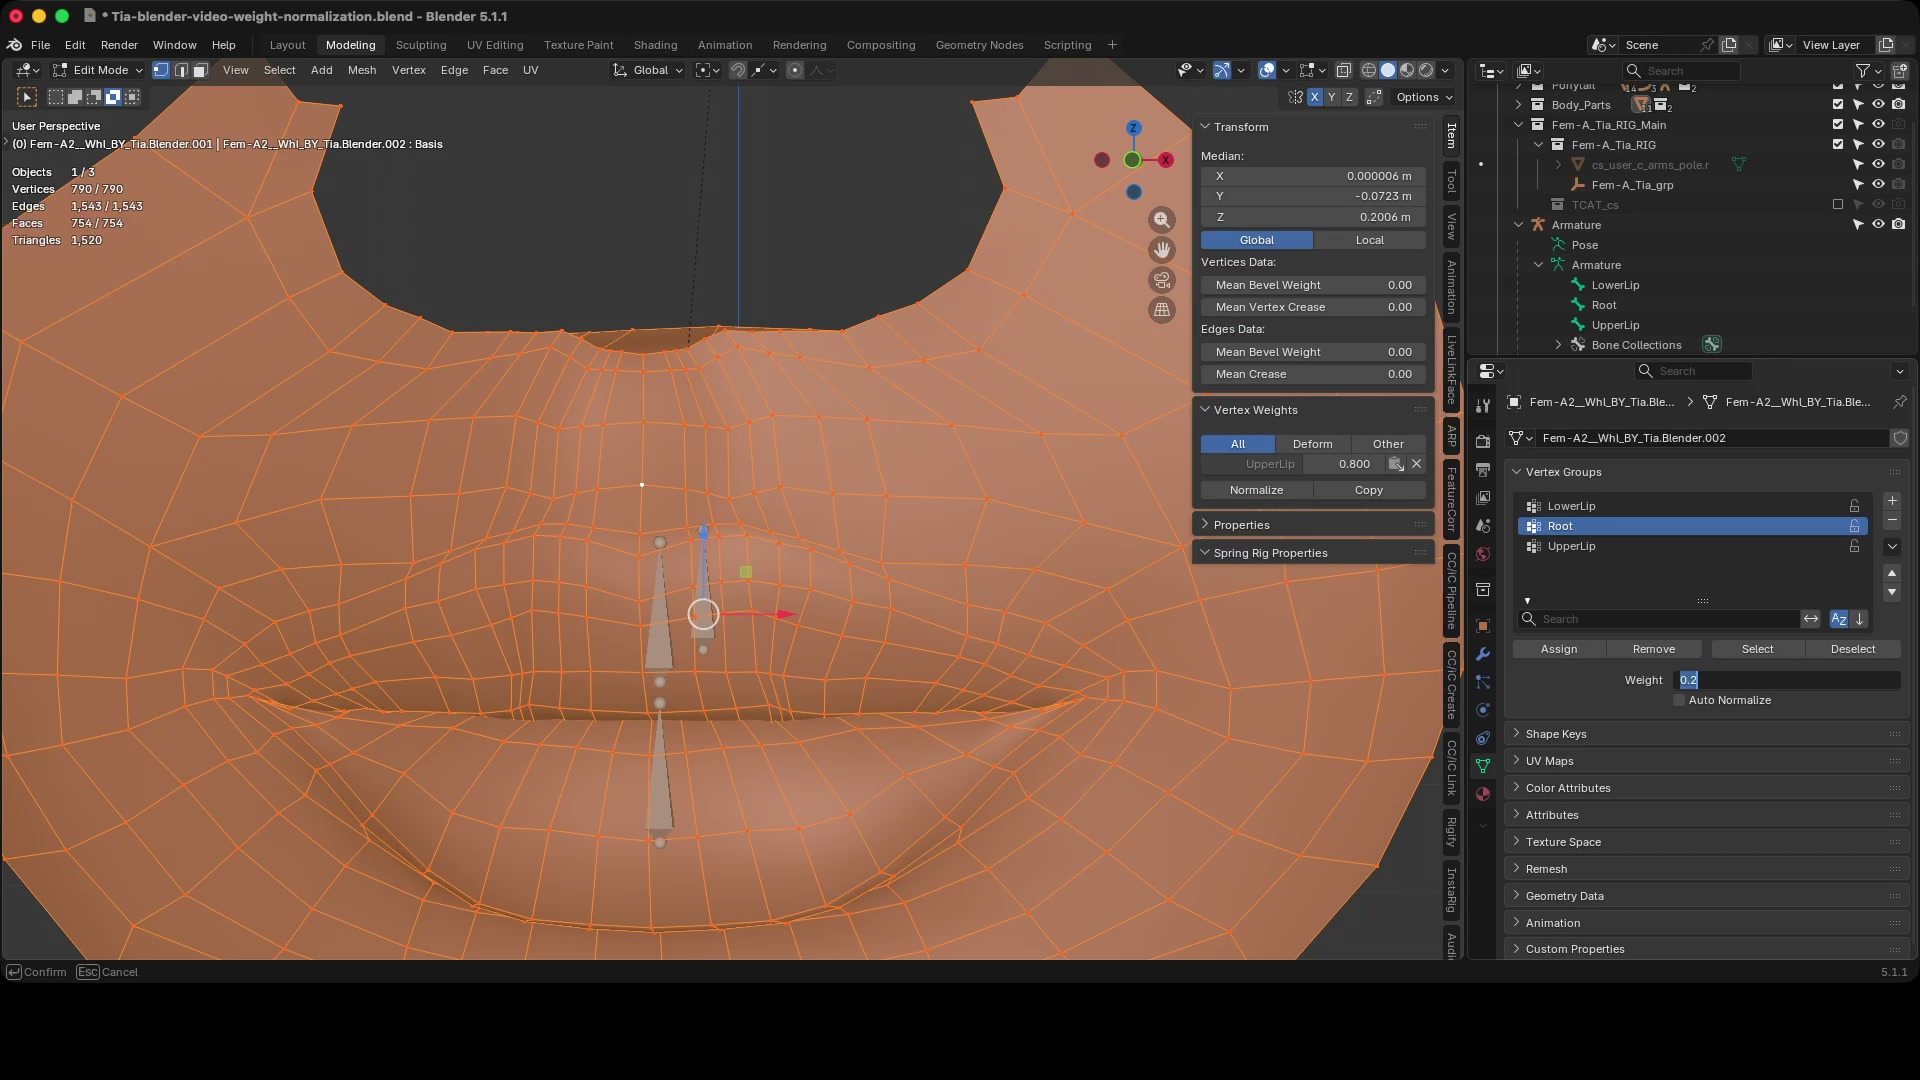Switch to edge select mode

coord(181,70)
